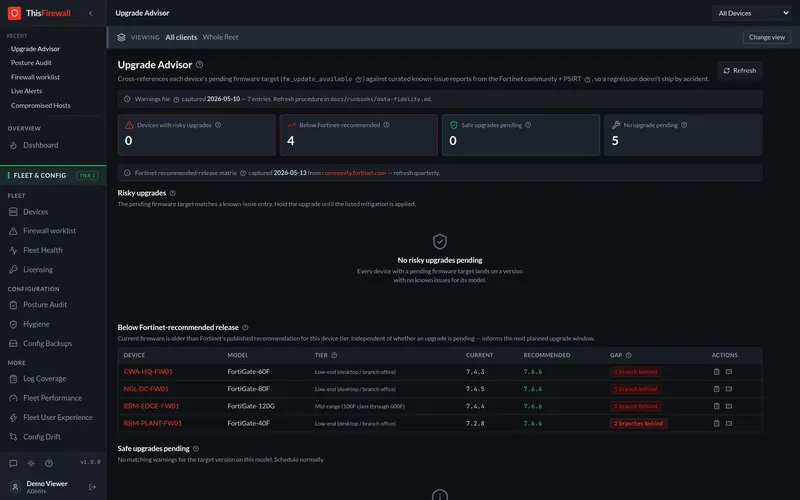800x500 pixels.
Task: Click the help icon in GAP column header
Action: [x=629, y=355]
